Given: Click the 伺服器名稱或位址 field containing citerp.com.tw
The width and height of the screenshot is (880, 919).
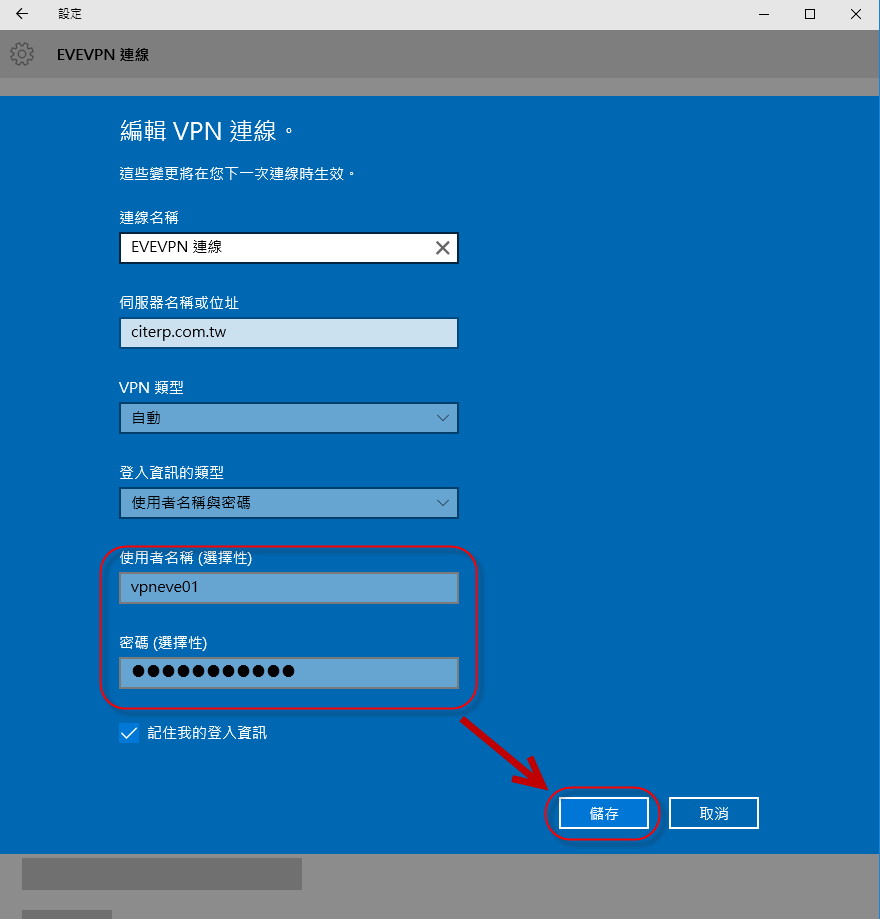Looking at the screenshot, I should point(288,333).
